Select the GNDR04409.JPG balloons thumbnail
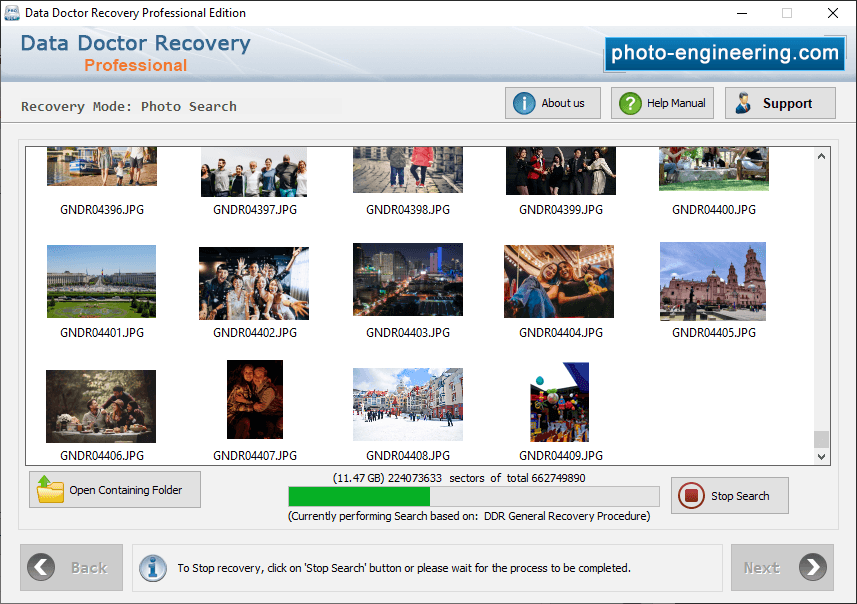 [559, 402]
